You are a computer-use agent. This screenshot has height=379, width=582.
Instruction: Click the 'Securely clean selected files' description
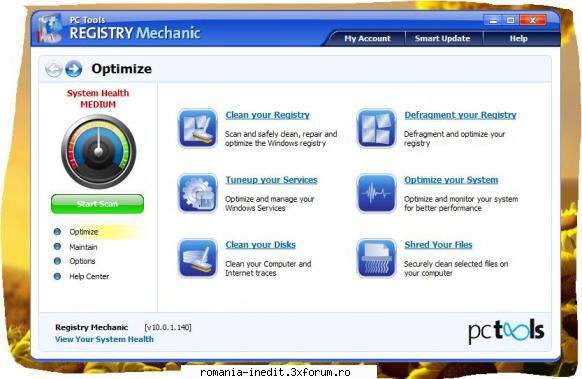pos(456,268)
